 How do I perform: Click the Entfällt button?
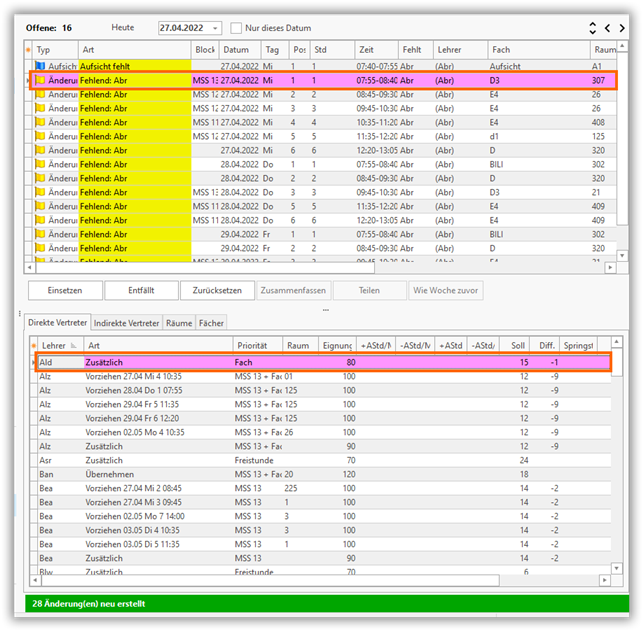pos(141,291)
